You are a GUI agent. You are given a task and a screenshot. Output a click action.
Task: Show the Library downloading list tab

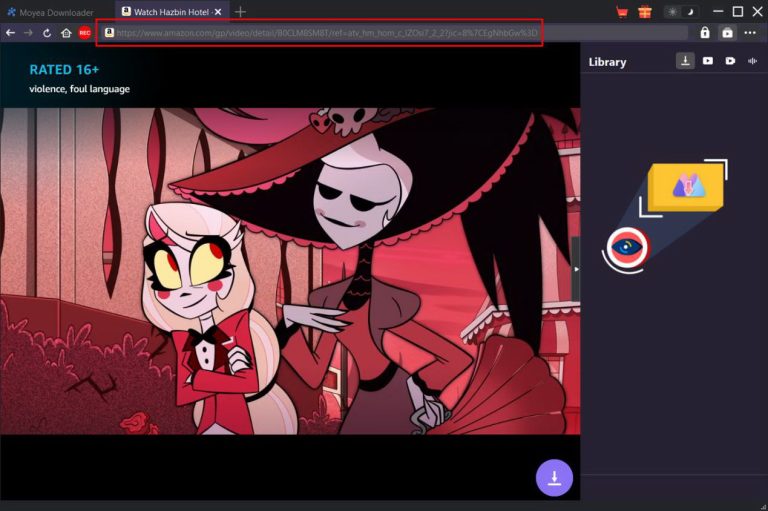point(685,61)
